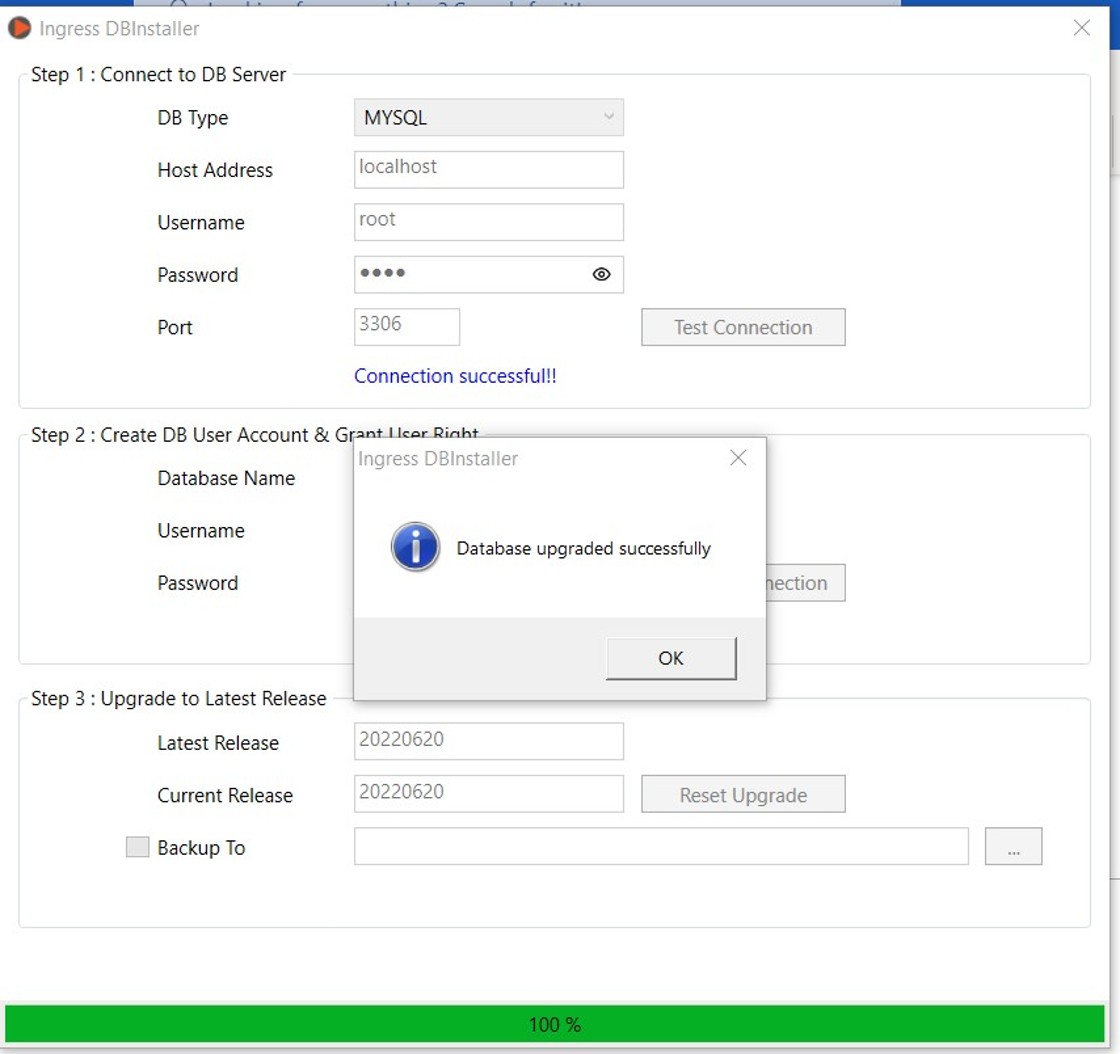Click the Current Release label
Screen dimensions: 1120x1054
tap(225, 795)
